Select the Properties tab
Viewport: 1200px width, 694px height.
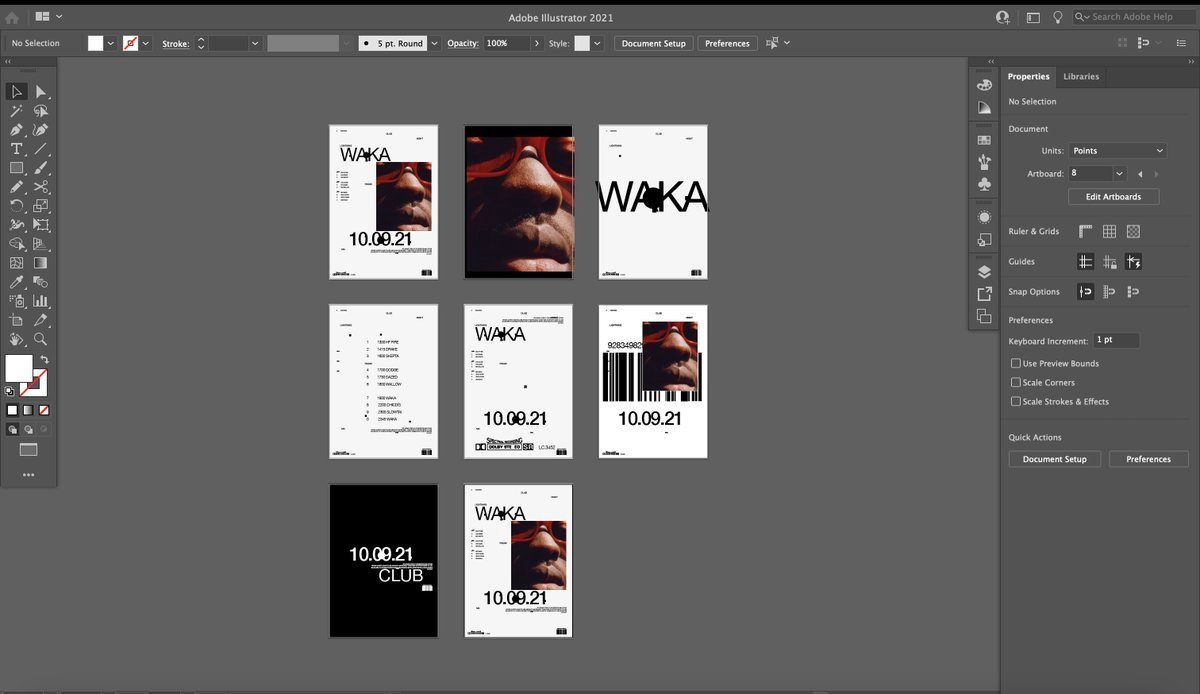click(1028, 76)
